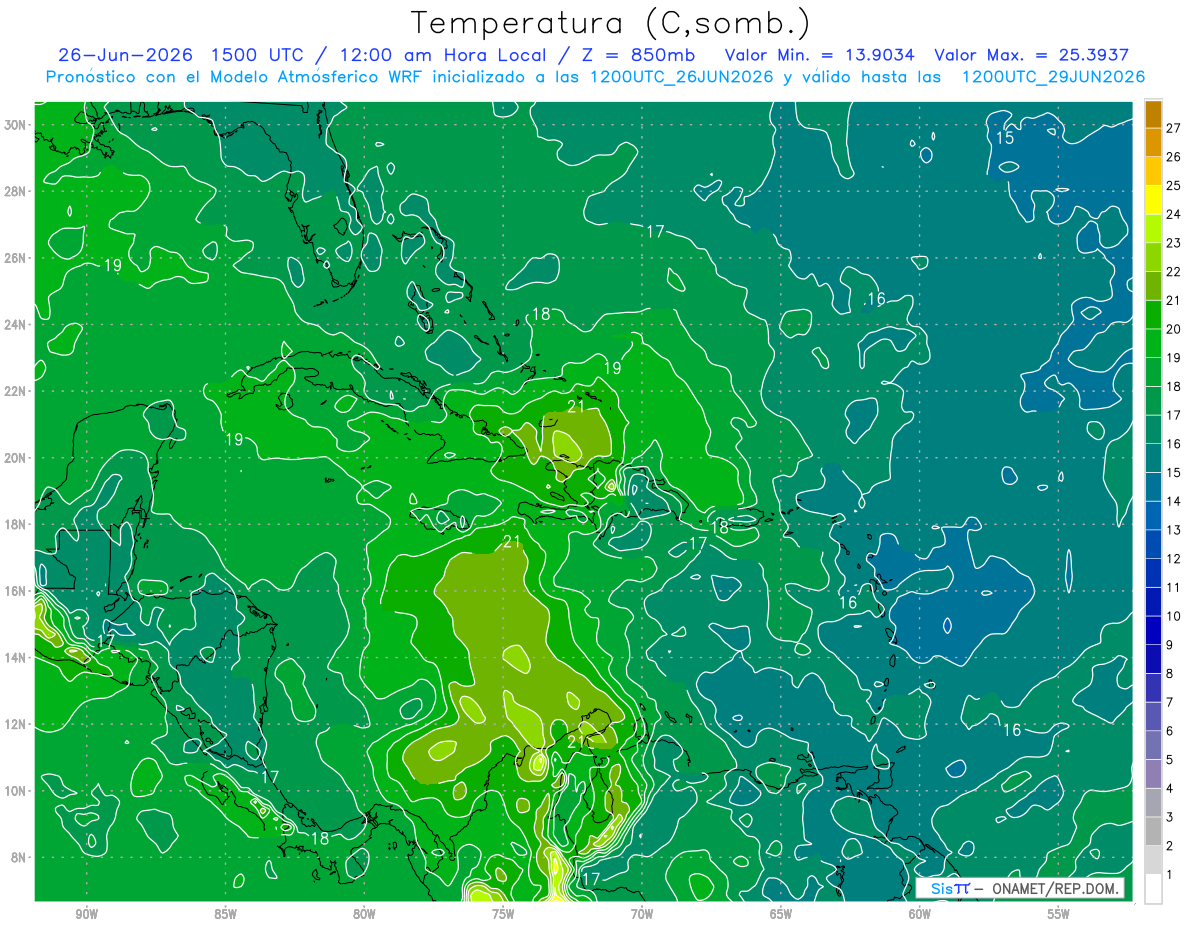Click the "80W" longitude axis label

365,914
